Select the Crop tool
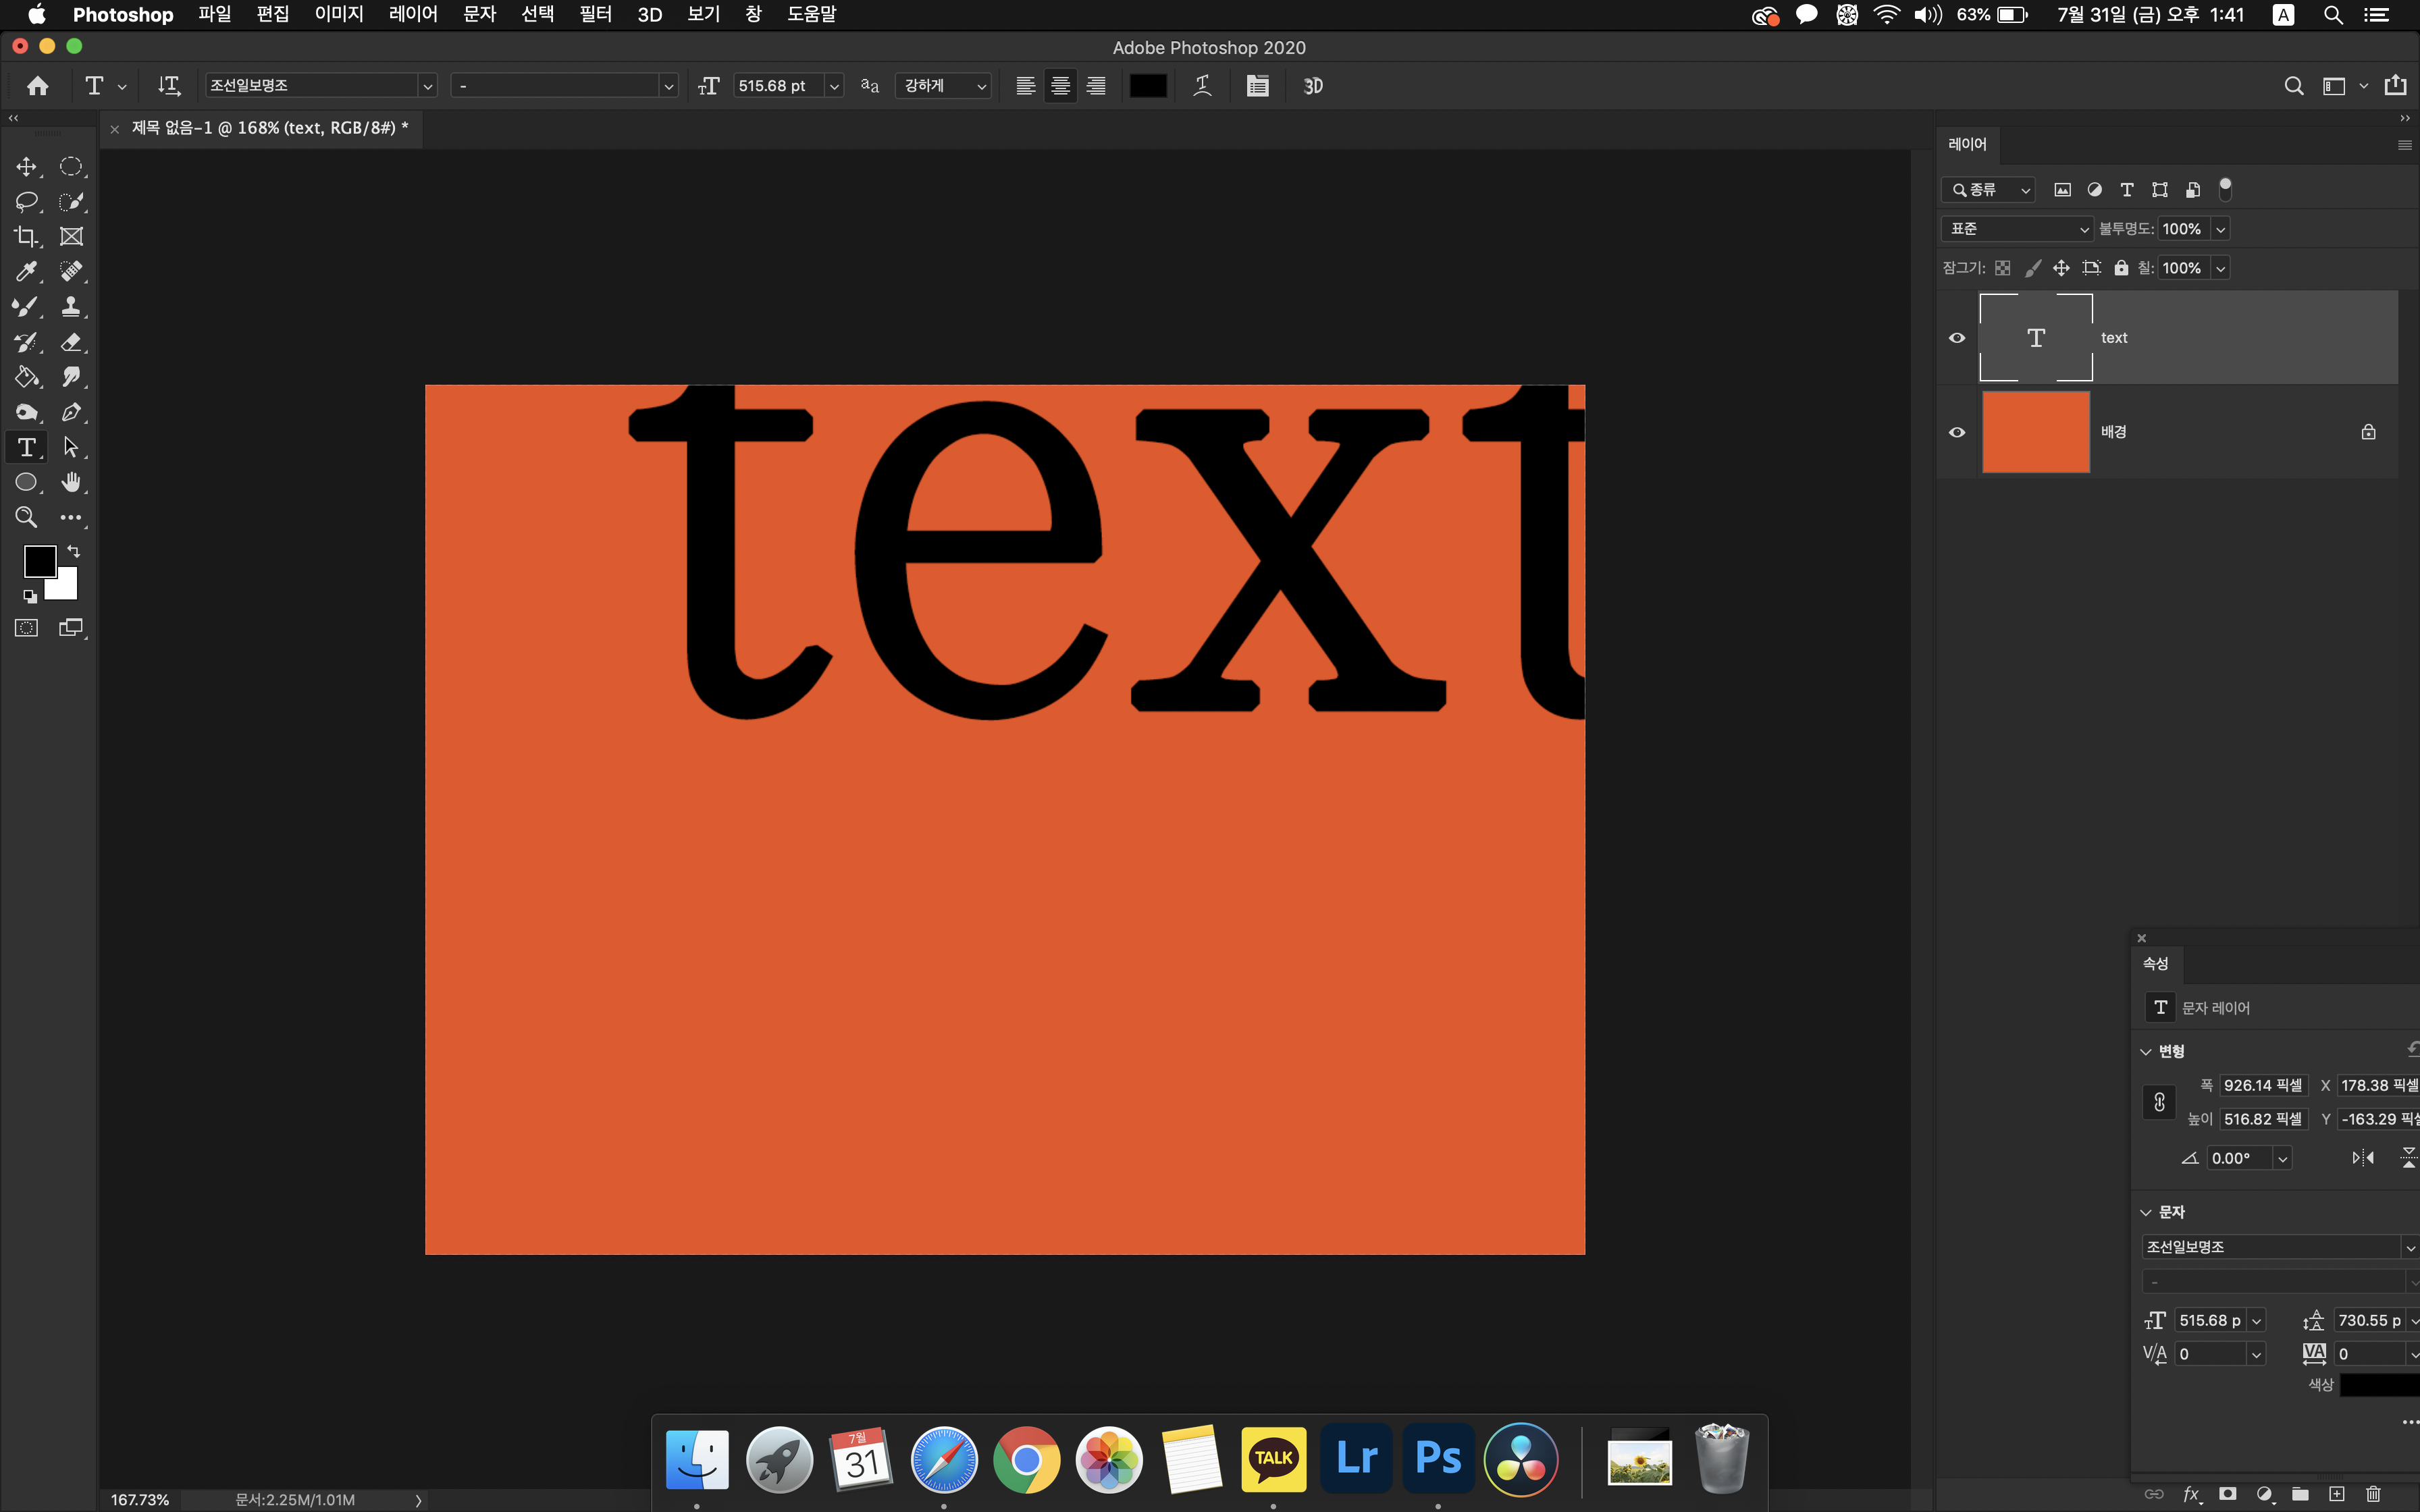The width and height of the screenshot is (2420, 1512). (x=26, y=237)
